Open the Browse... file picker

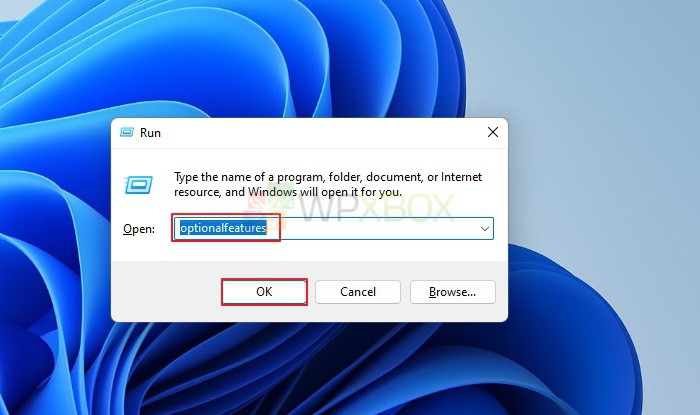click(453, 292)
